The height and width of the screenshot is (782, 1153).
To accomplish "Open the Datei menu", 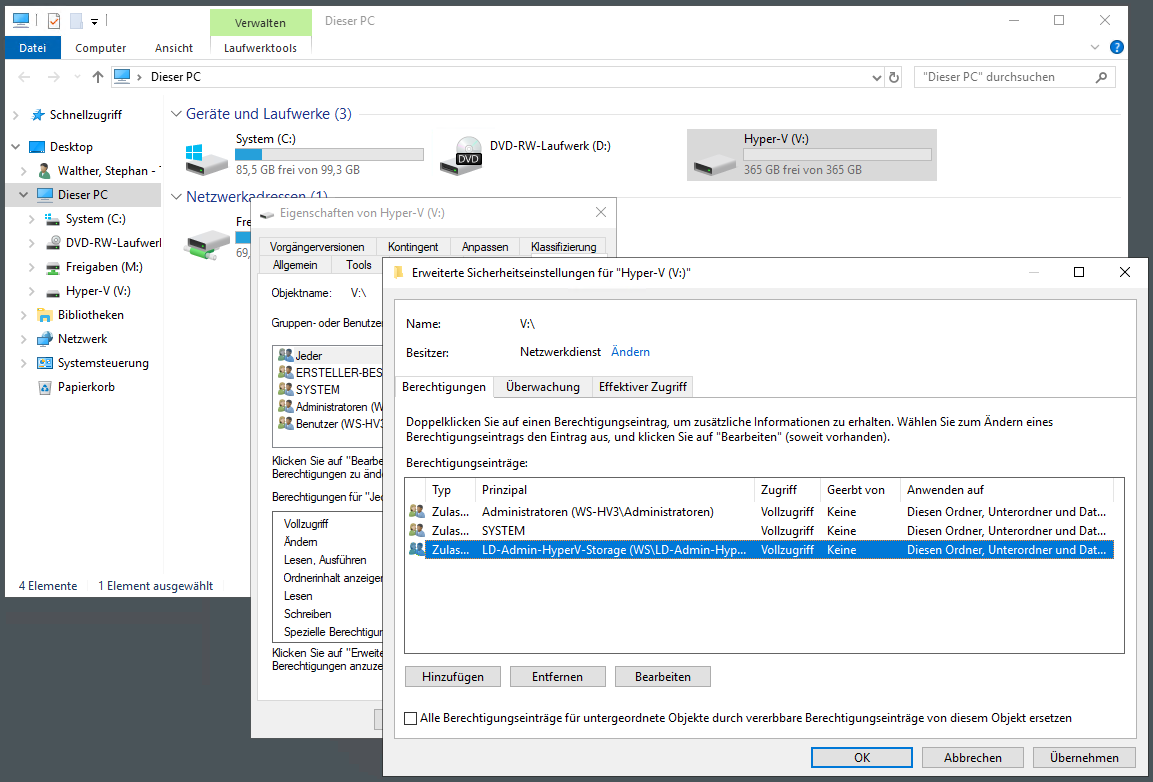I will tap(32, 48).
